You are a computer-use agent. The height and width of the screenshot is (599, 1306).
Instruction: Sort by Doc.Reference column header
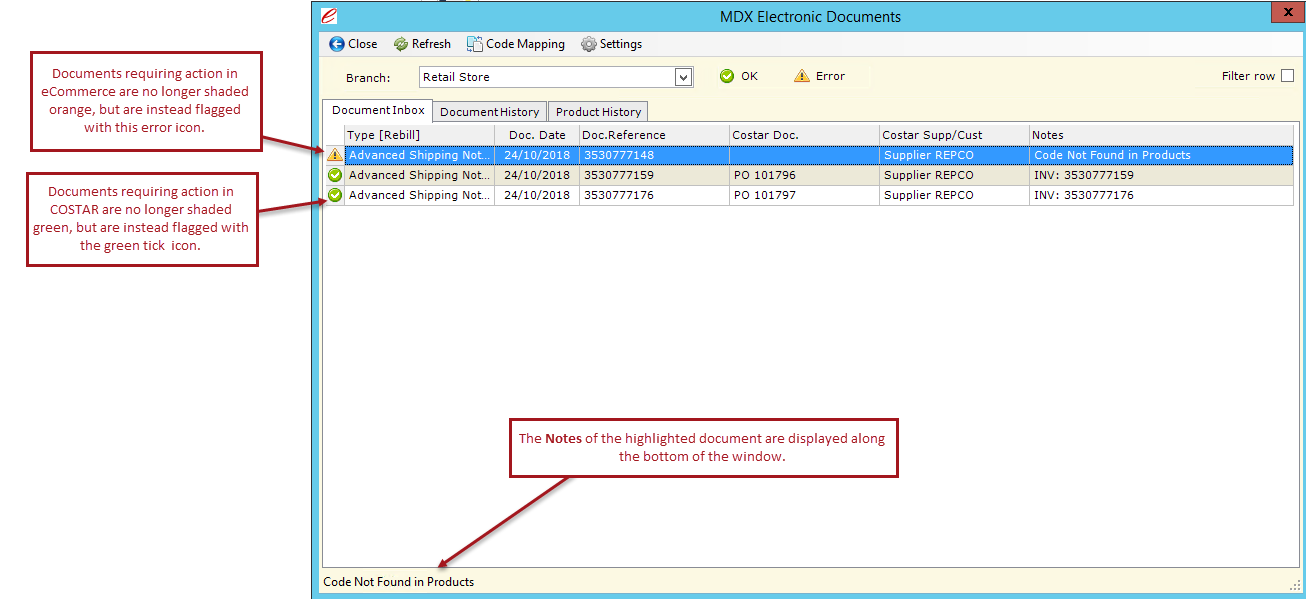coord(654,135)
